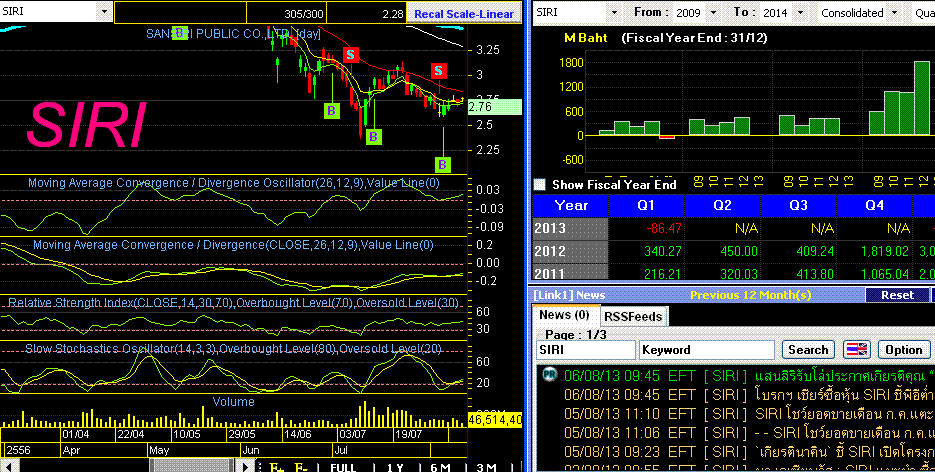Open the PR icon on the first news row
The height and width of the screenshot is (472, 935).
(549, 375)
